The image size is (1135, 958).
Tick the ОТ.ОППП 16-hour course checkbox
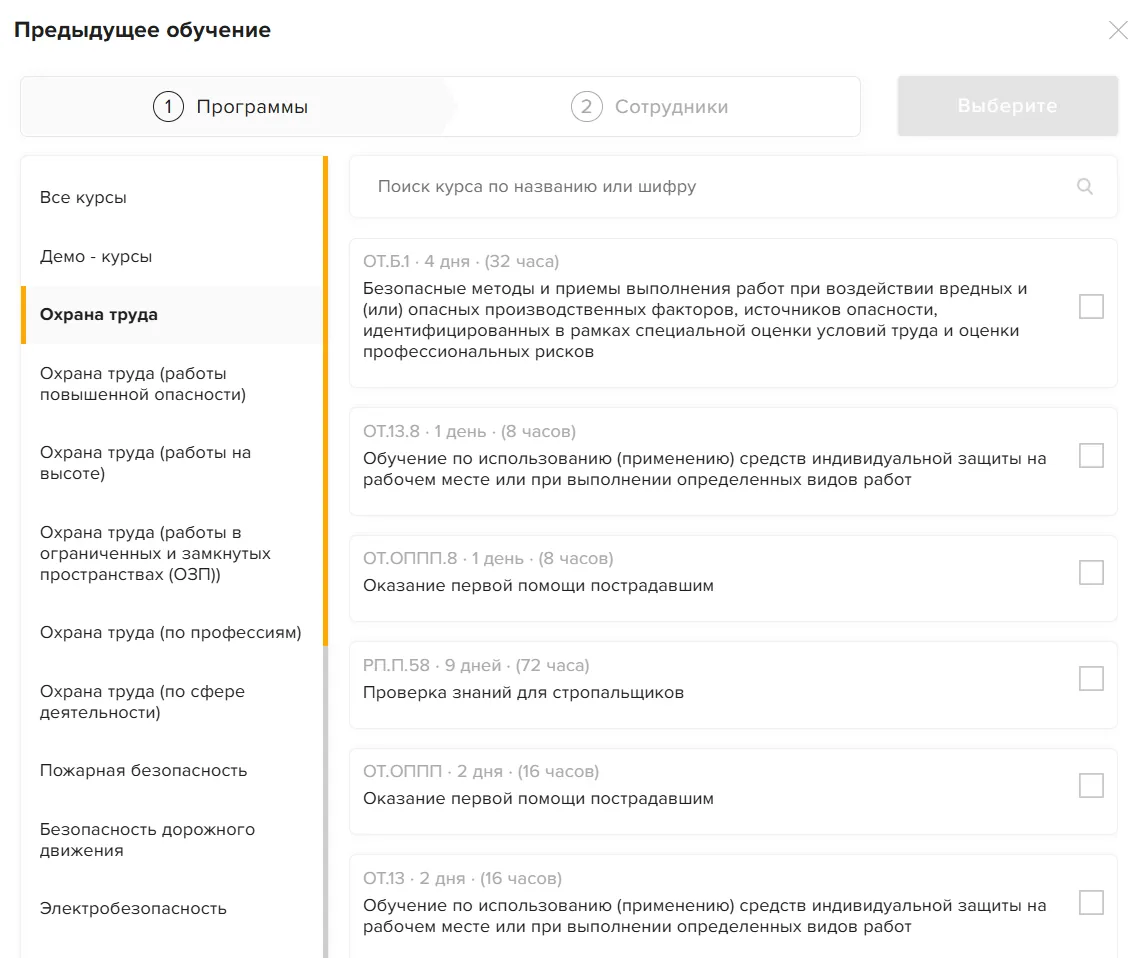click(1091, 785)
